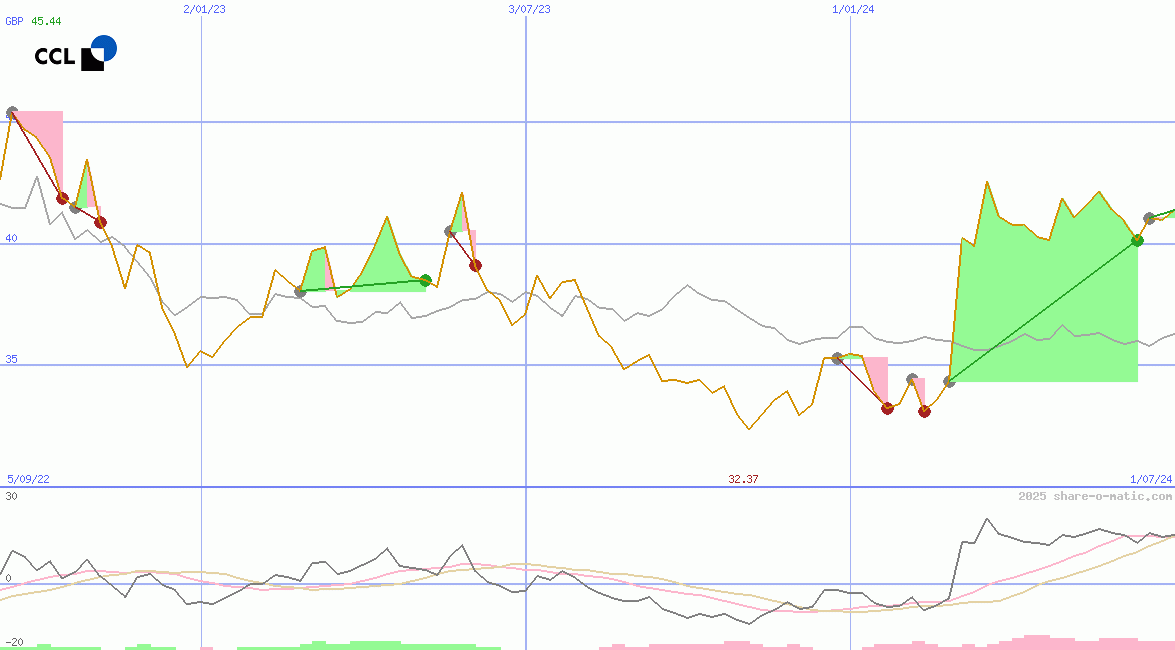Click the 45.44 price value

[x=46, y=21]
